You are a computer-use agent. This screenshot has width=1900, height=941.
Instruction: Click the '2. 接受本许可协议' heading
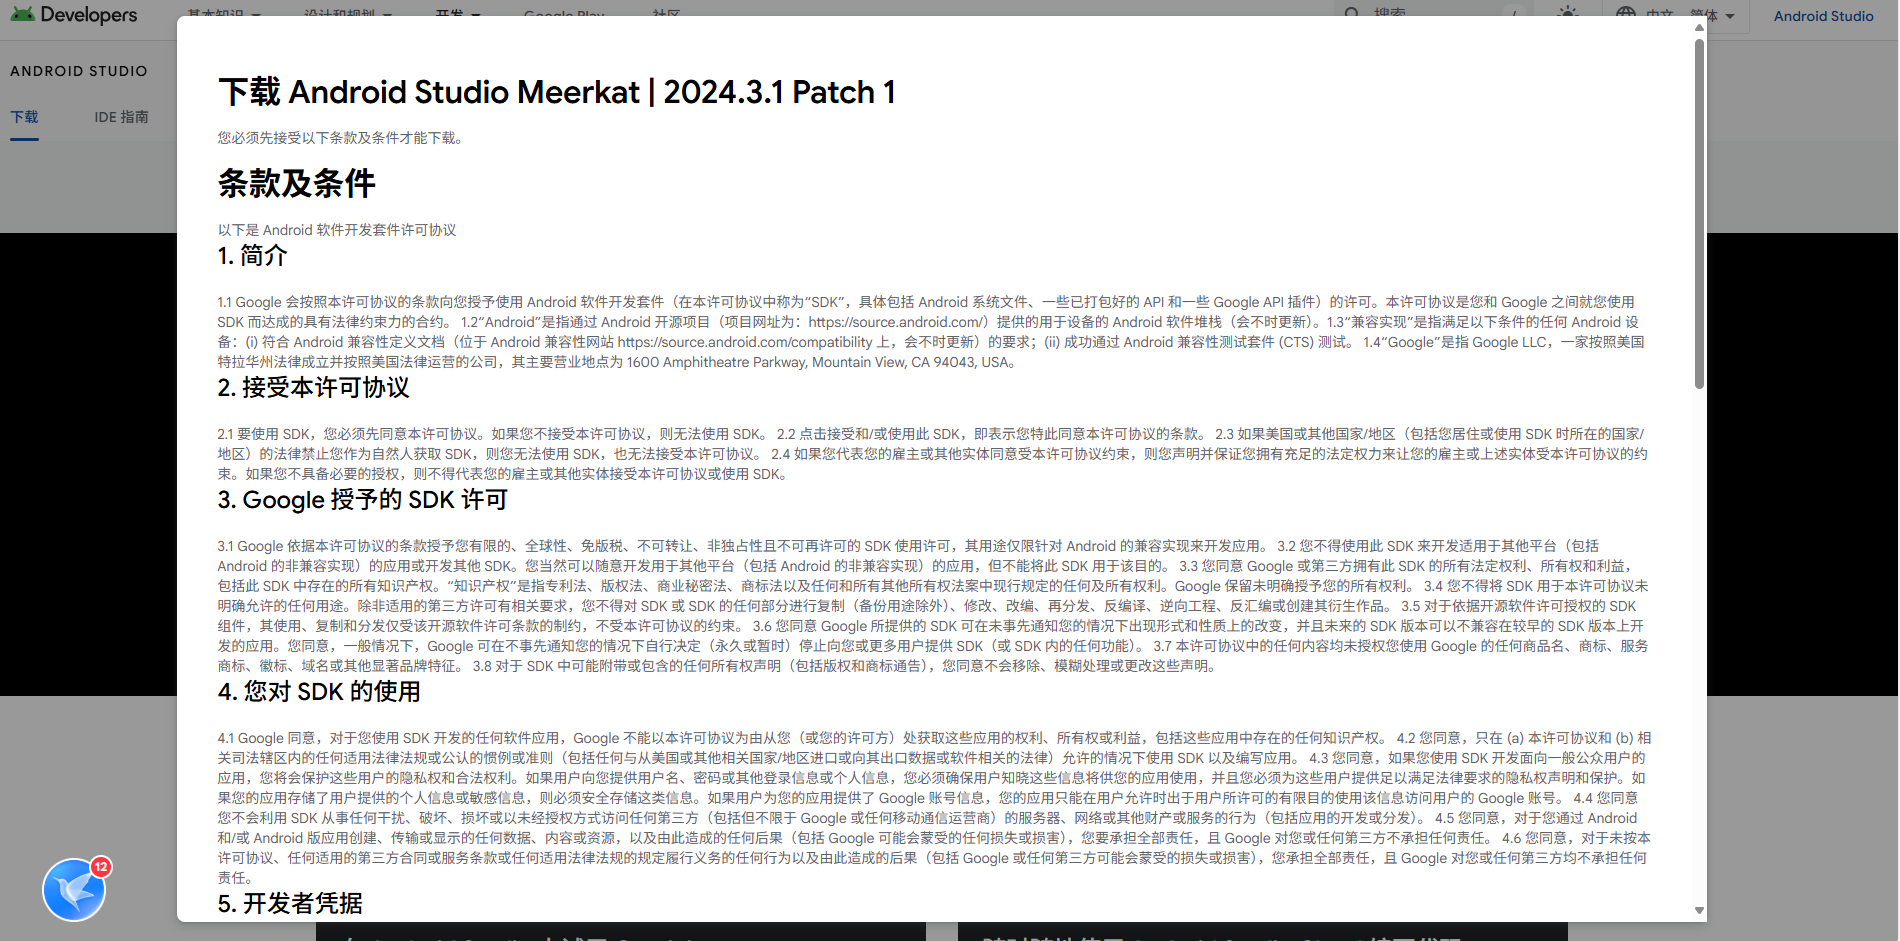point(313,388)
